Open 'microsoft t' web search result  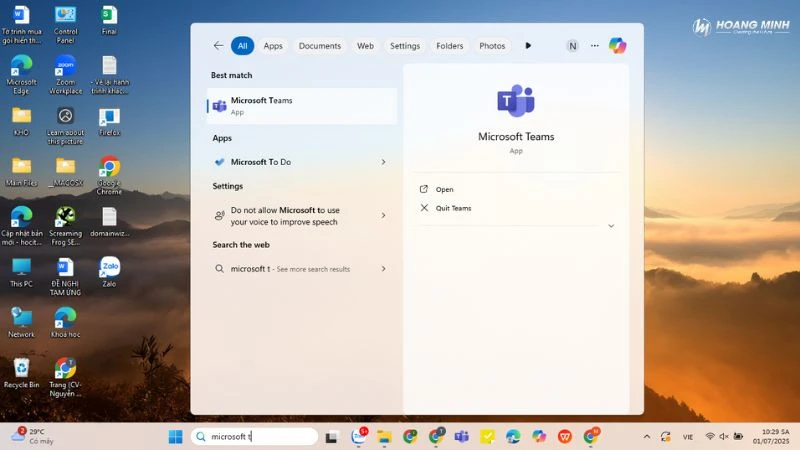coord(302,268)
